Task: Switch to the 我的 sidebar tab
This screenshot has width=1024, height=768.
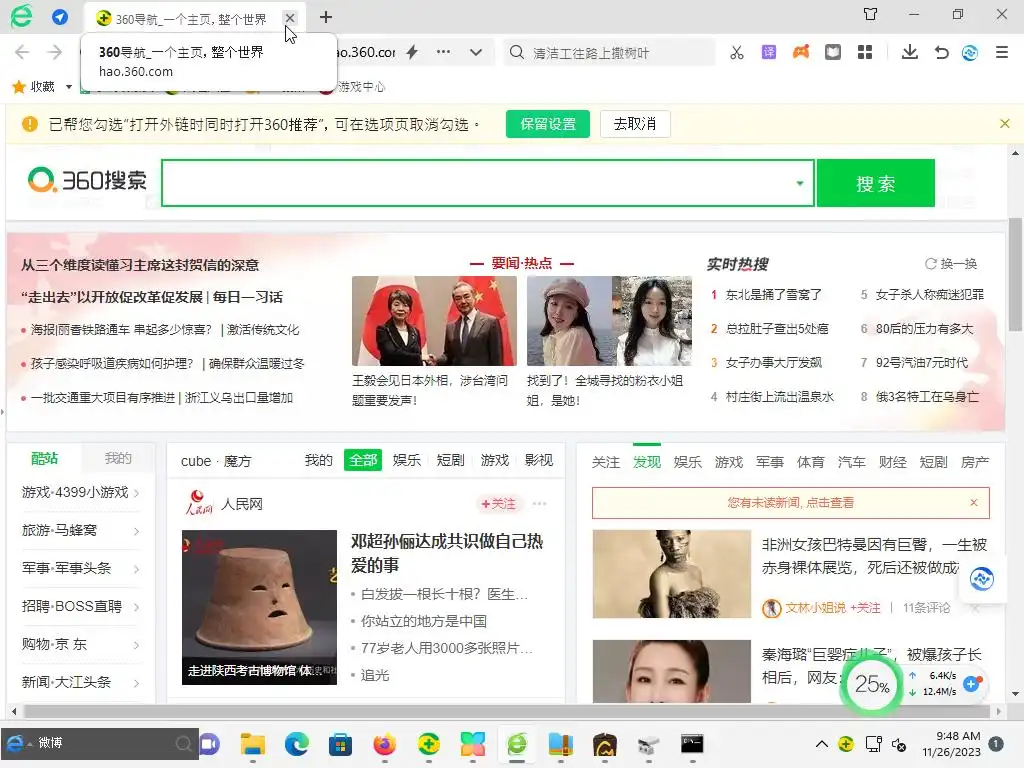Action: (x=118, y=458)
